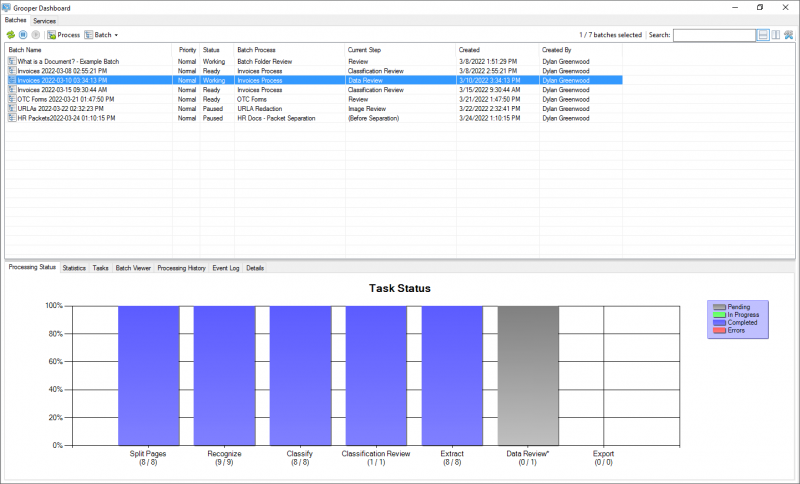Click the Classify completed bar
Screen dimensions: 800x484
301,376
